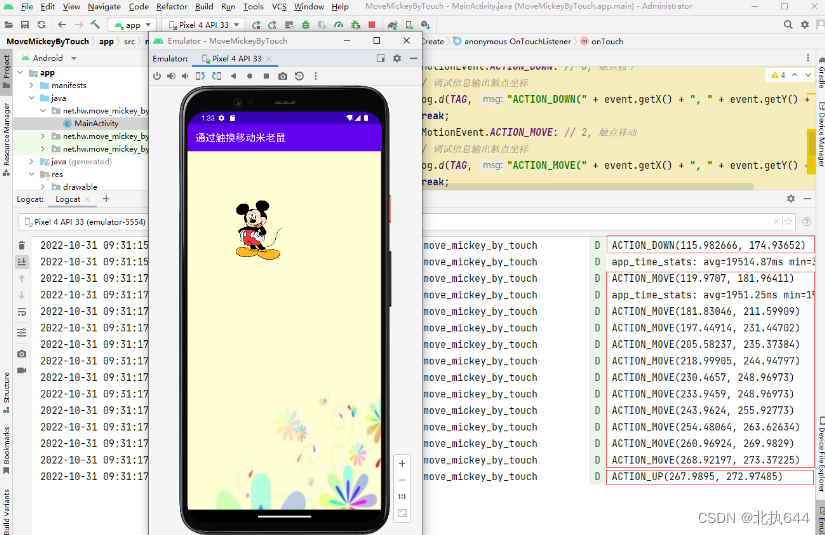This screenshot has width=825, height=535.
Task: Click the Search Everywhere magnifier icon
Action: click(x=788, y=25)
